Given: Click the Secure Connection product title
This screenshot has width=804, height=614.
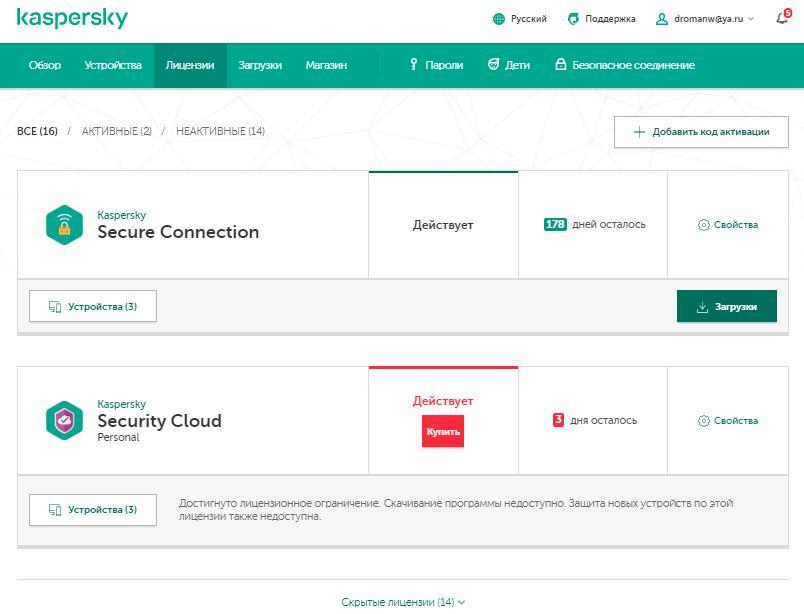Looking at the screenshot, I should point(178,232).
